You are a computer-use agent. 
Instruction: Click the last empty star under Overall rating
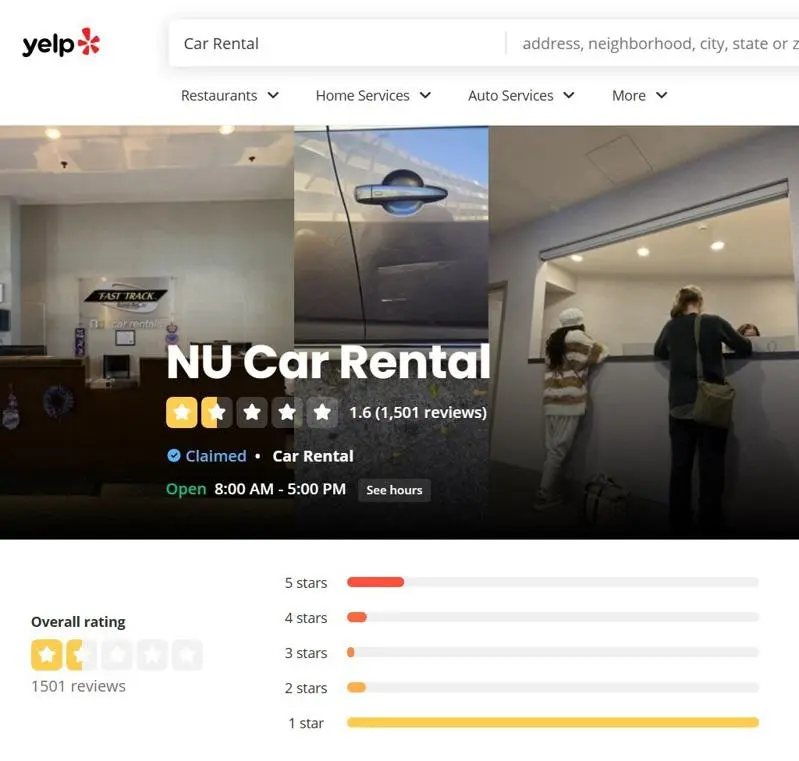(x=187, y=654)
